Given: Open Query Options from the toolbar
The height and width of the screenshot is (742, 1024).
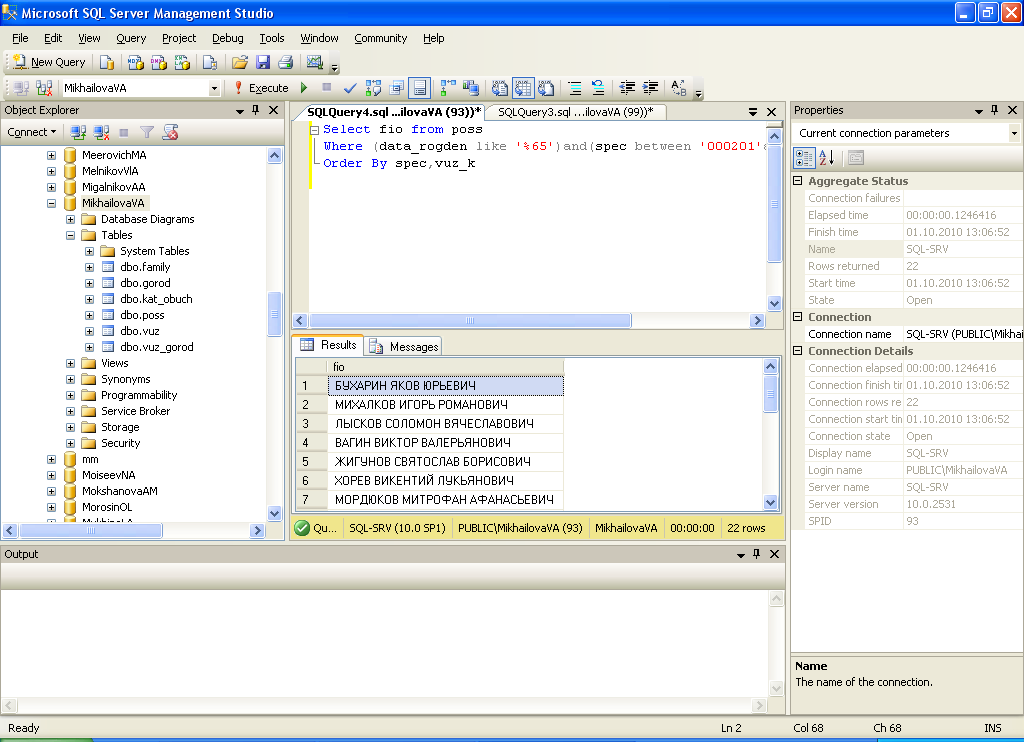Looking at the screenshot, I should pos(396,88).
